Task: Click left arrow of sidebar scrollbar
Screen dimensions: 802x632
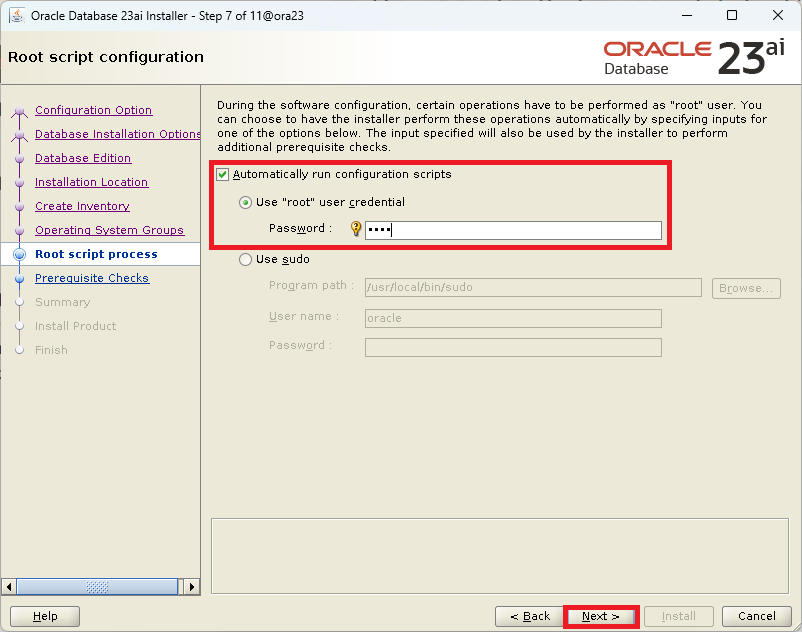Action: click(x=9, y=586)
